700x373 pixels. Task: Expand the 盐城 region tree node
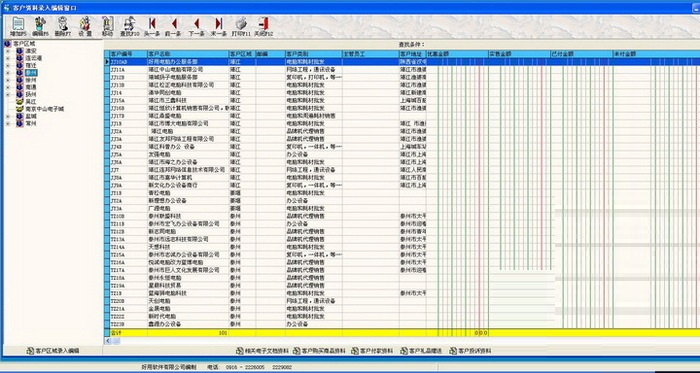tap(7, 116)
